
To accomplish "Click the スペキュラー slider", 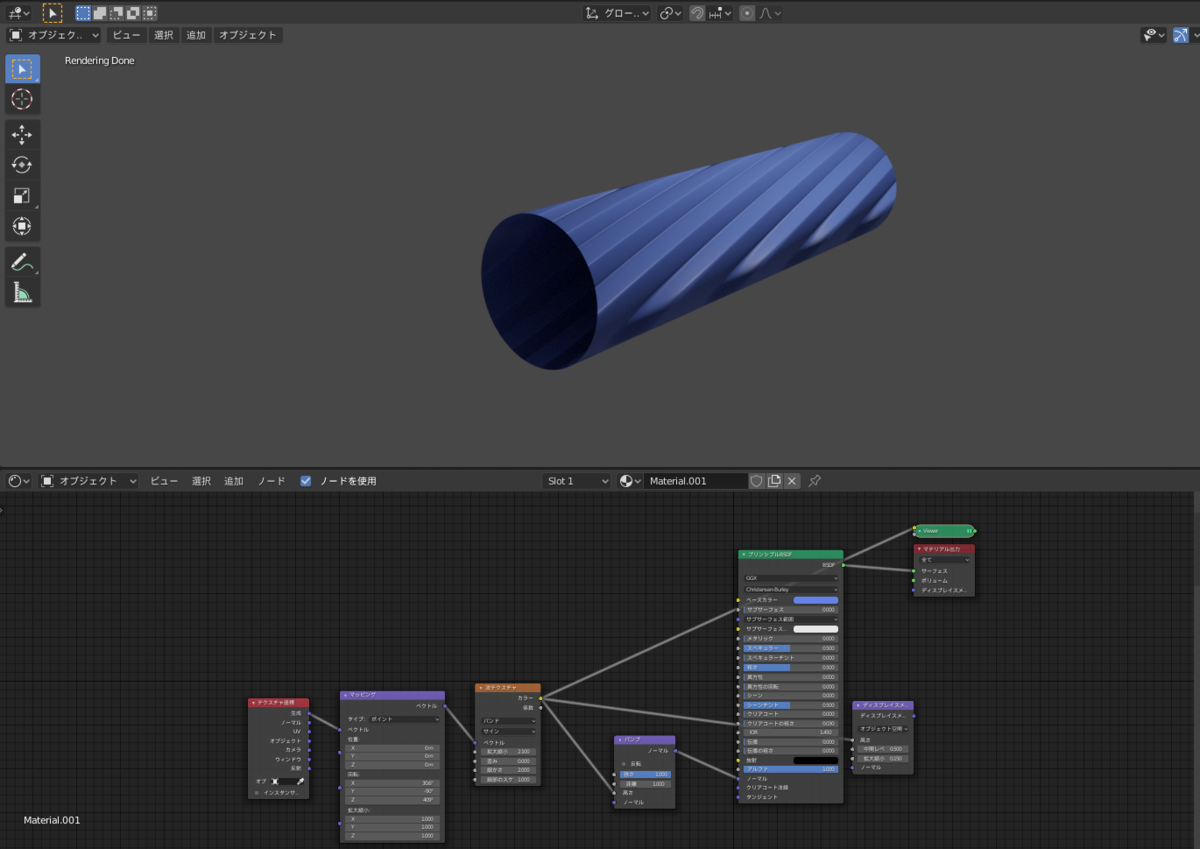I will [x=791, y=648].
